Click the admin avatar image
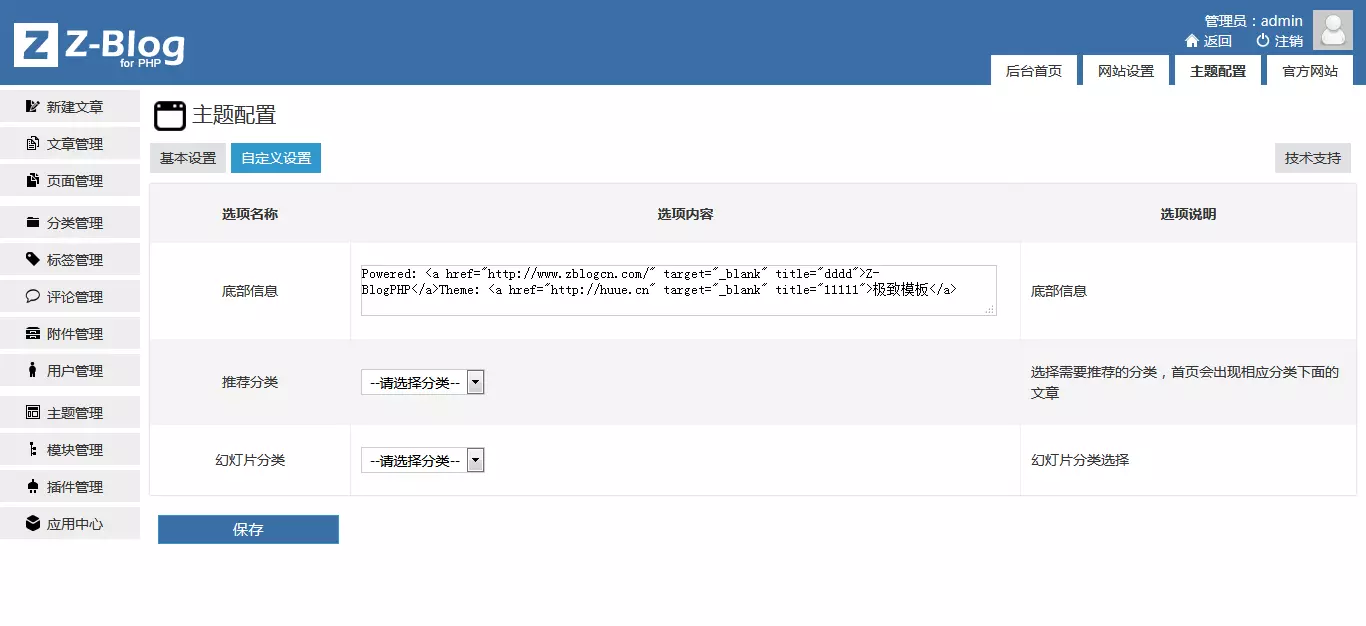Viewport: 1366px width, 626px height. click(1332, 29)
